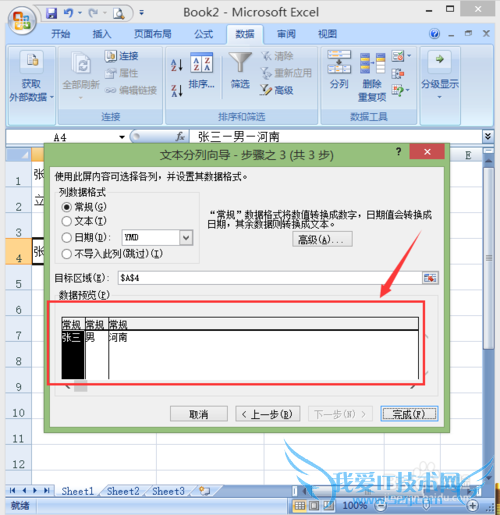Open the Home (开始) tab
Image resolution: width=500 pixels, height=515 pixels.
coord(61,34)
